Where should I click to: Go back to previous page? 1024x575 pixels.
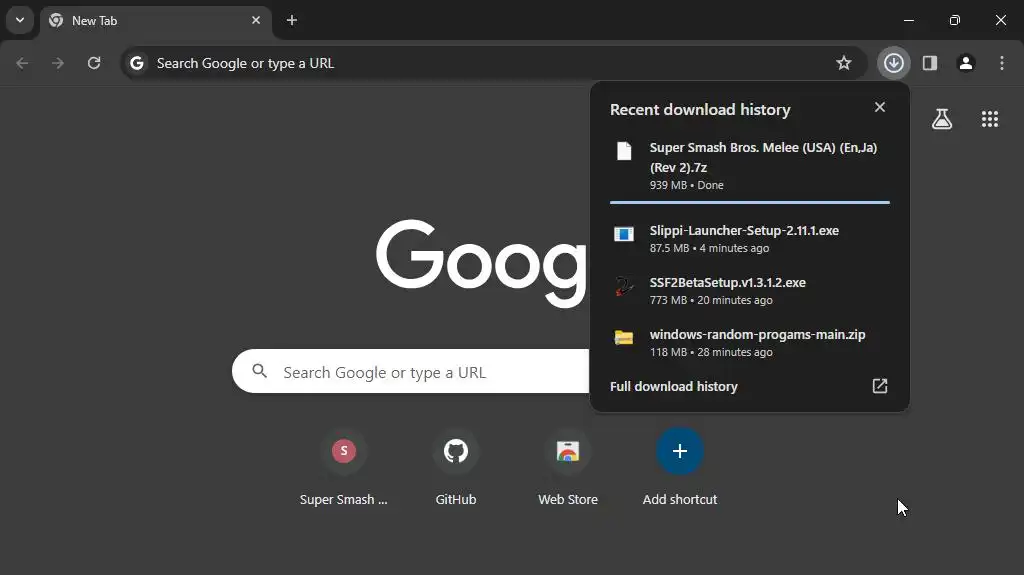[x=22, y=63]
